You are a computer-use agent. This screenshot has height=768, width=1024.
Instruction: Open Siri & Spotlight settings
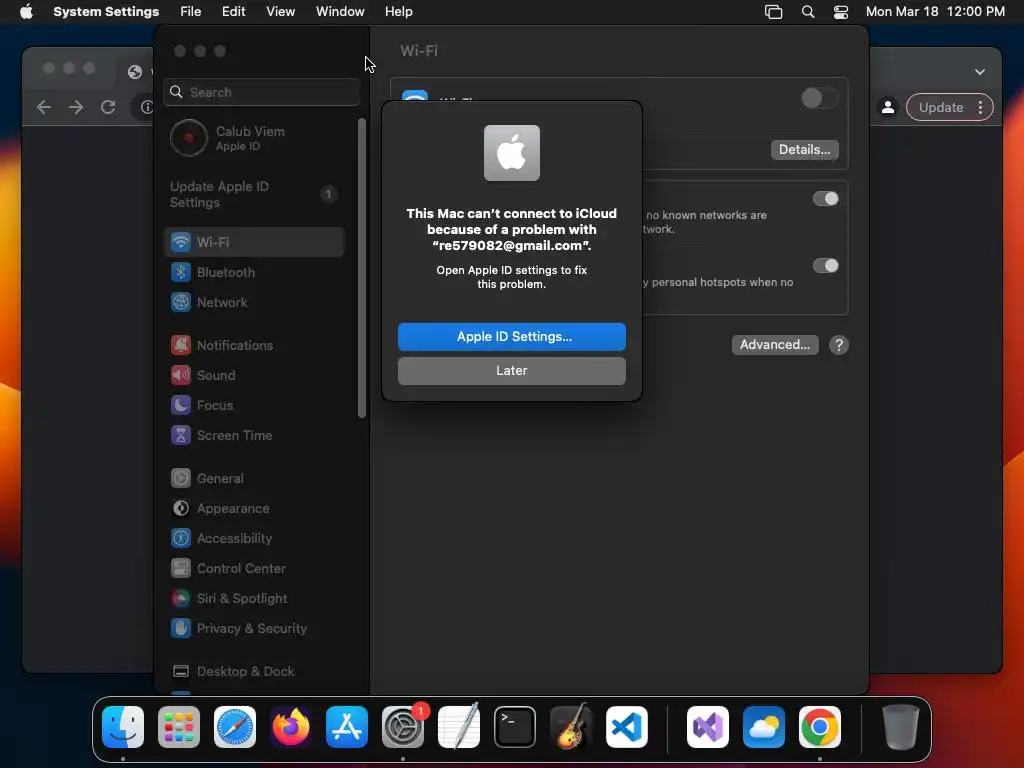(253, 599)
